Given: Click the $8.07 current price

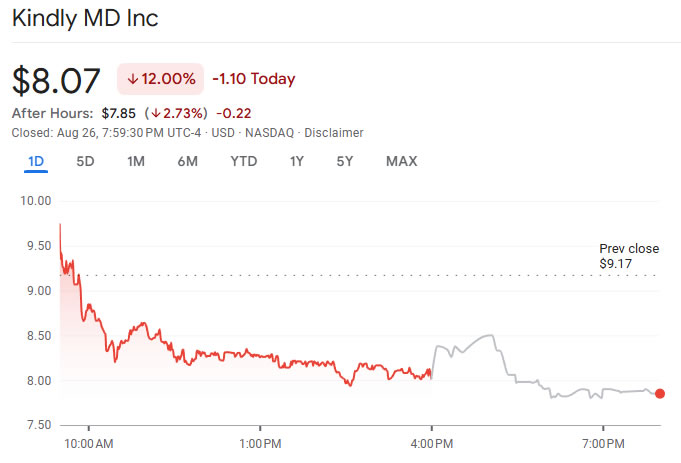Looking at the screenshot, I should pos(57,79).
